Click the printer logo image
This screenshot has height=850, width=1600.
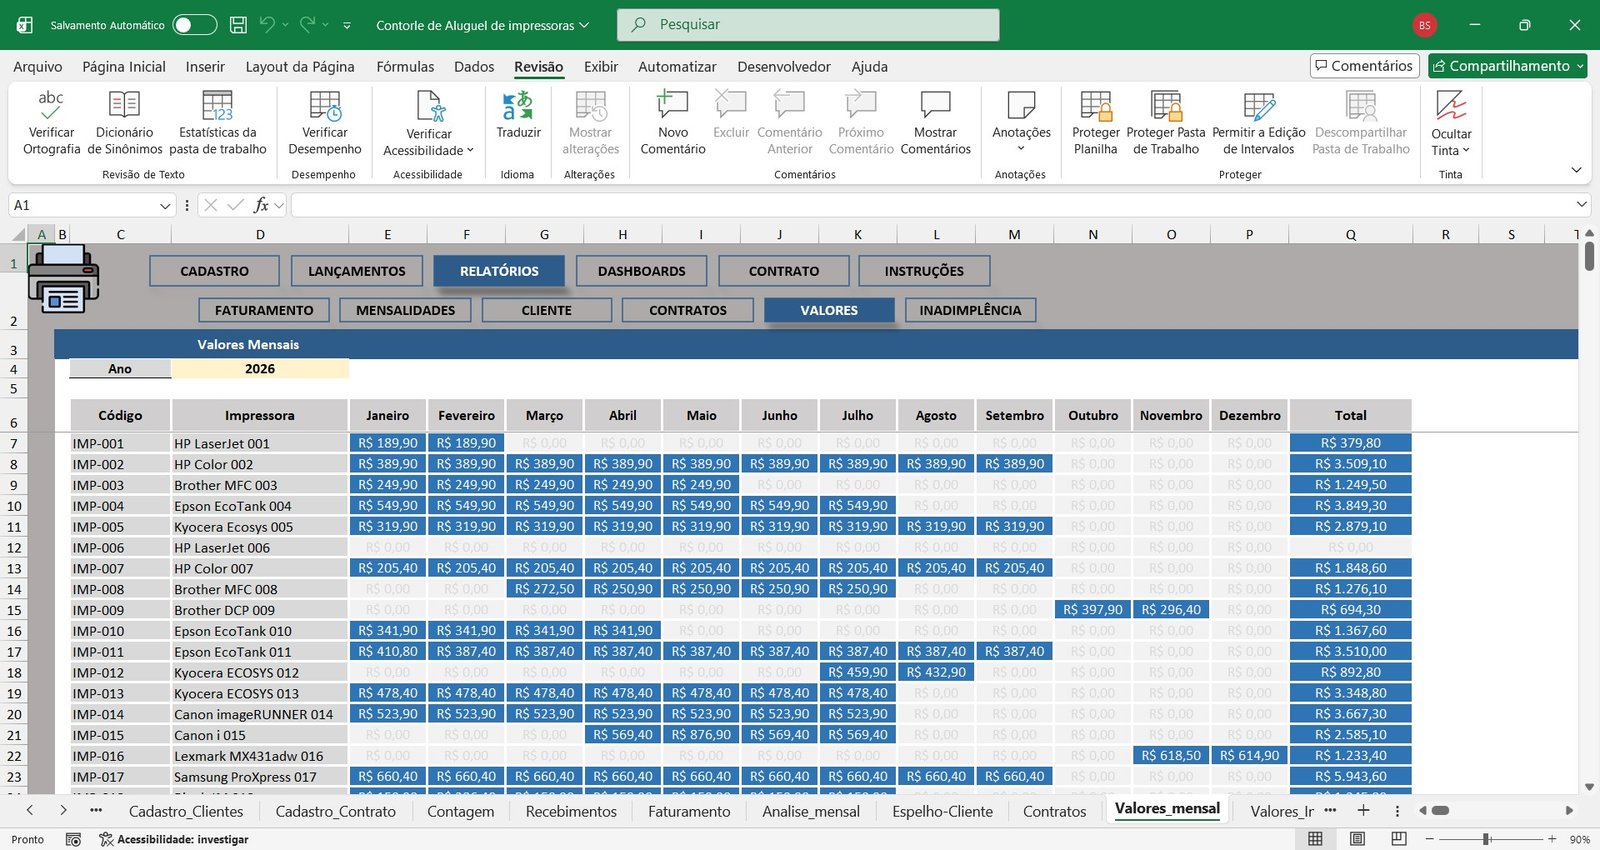click(x=63, y=280)
